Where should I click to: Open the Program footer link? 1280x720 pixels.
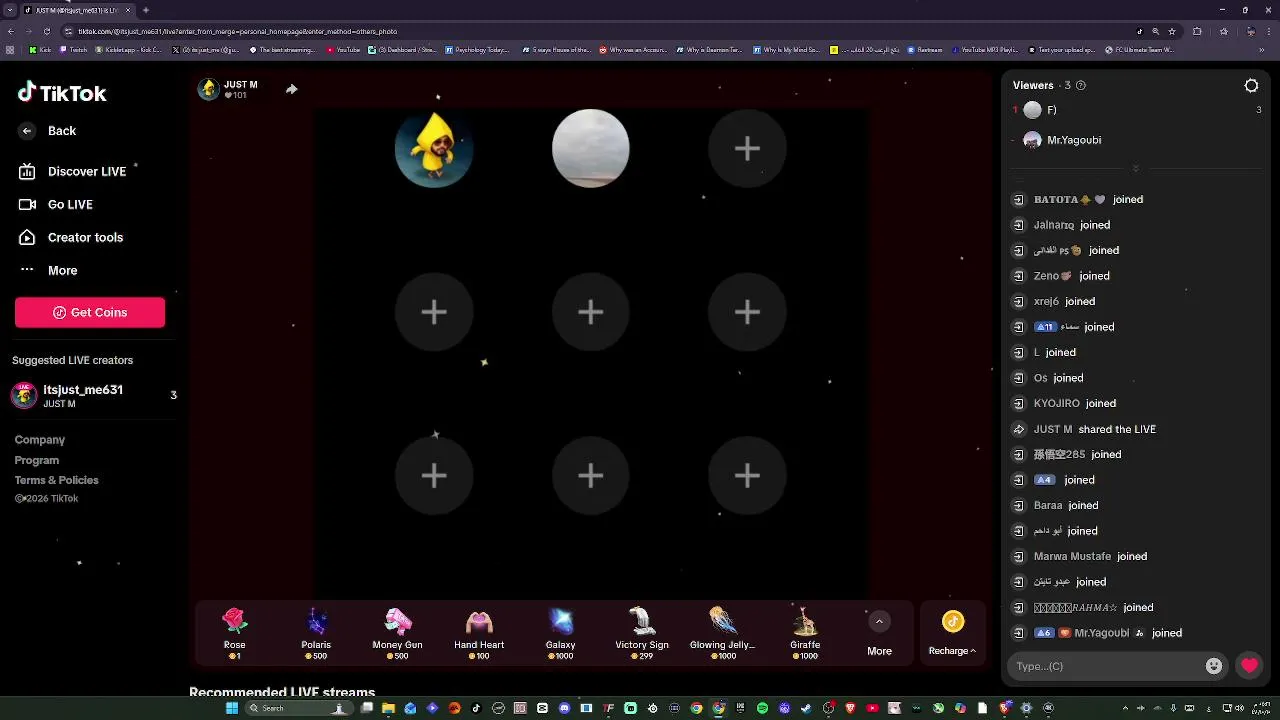37,460
